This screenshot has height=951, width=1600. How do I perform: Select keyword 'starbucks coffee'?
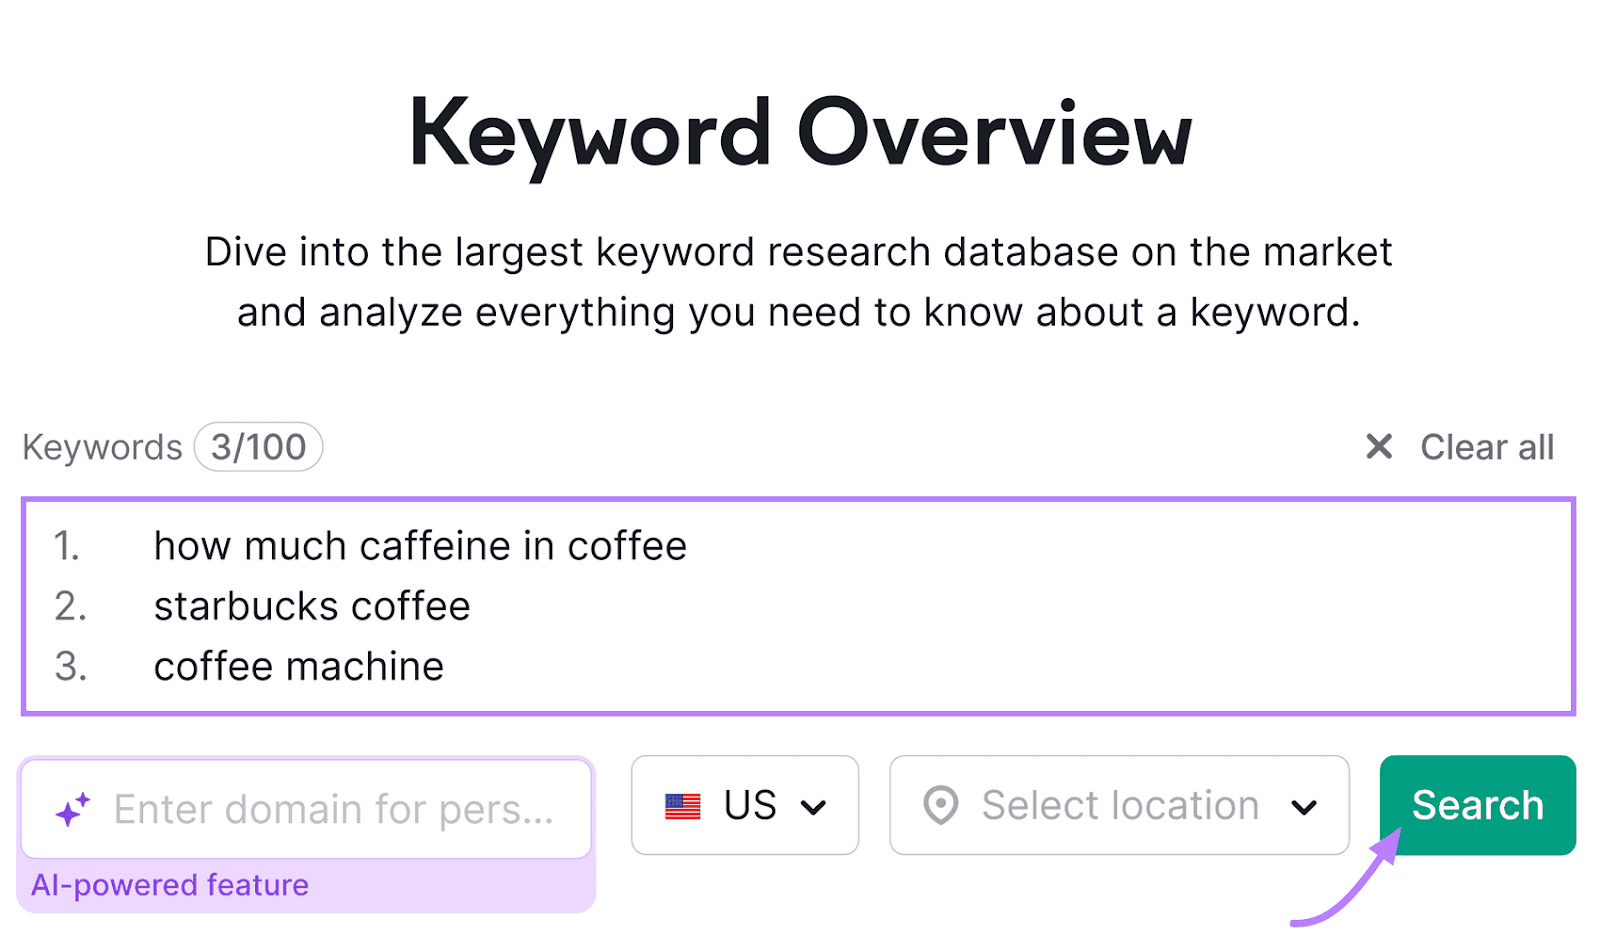(x=311, y=606)
